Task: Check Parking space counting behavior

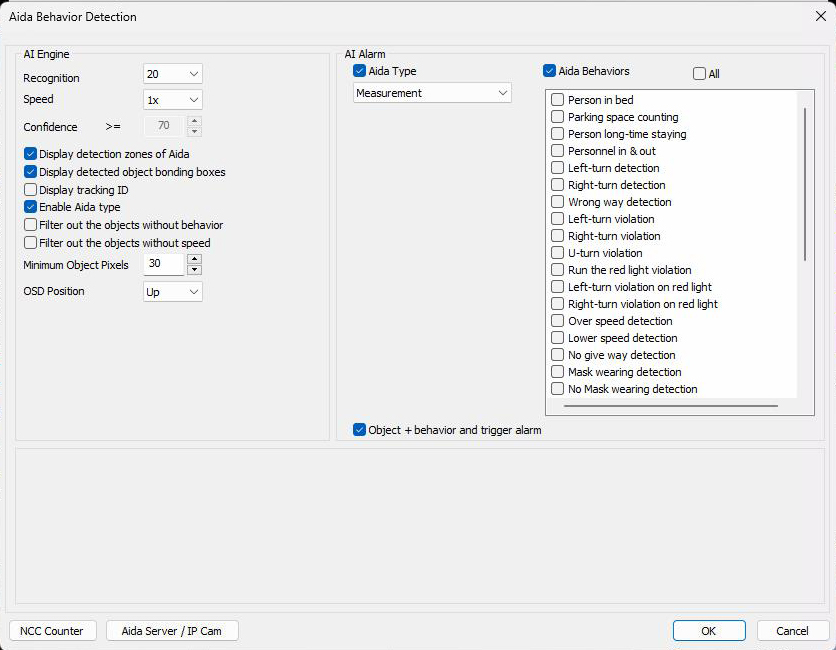Action: pos(557,117)
